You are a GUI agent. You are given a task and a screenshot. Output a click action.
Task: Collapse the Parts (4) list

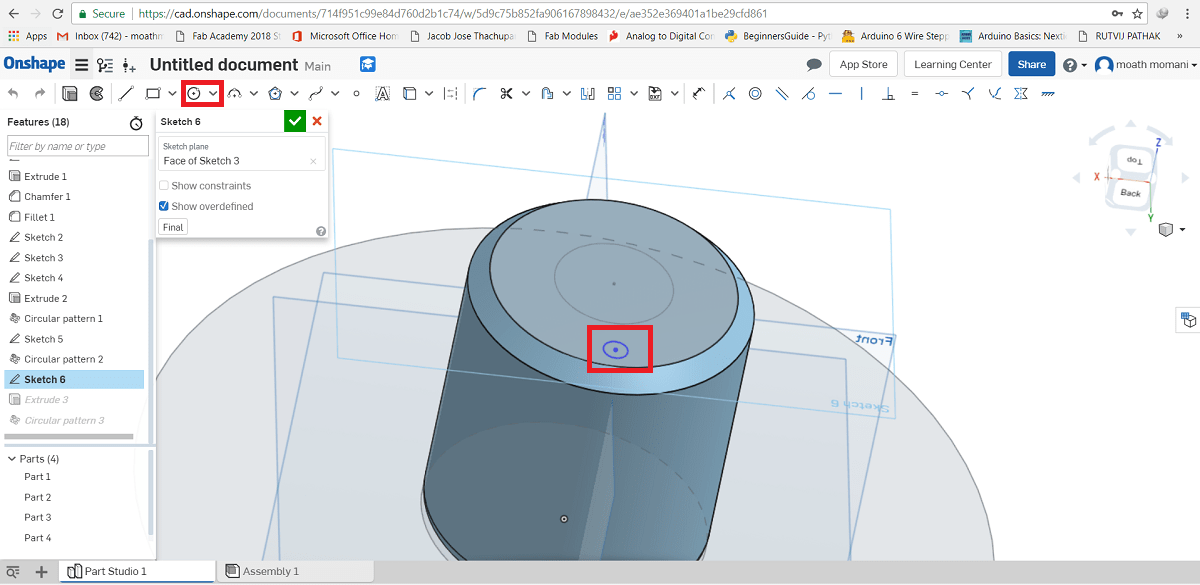11,459
